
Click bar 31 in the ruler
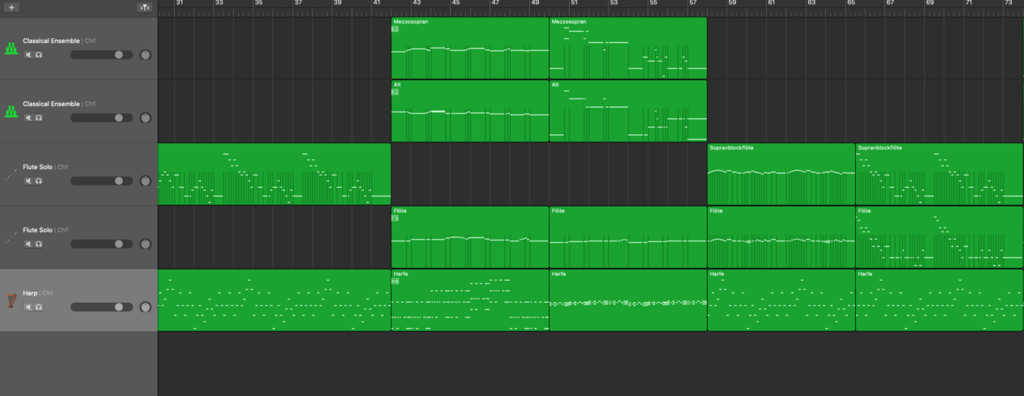(180, 3)
